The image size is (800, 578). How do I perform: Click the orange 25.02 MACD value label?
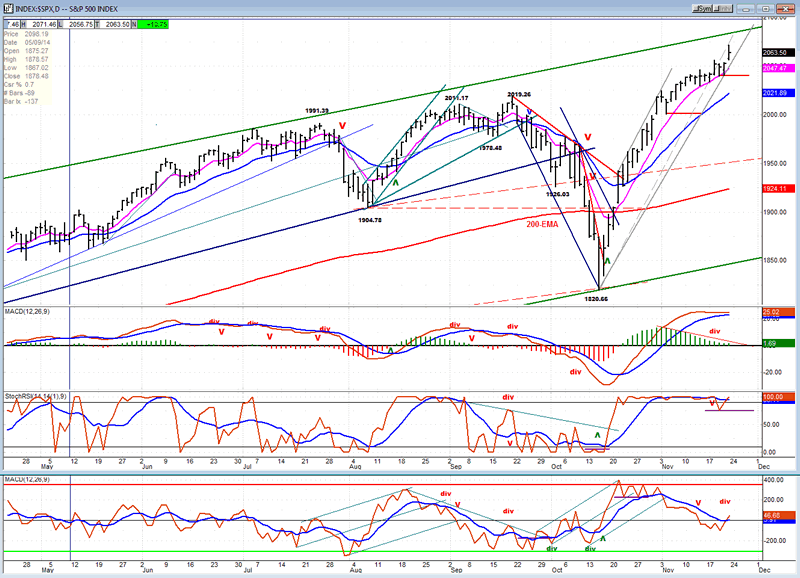[778, 312]
